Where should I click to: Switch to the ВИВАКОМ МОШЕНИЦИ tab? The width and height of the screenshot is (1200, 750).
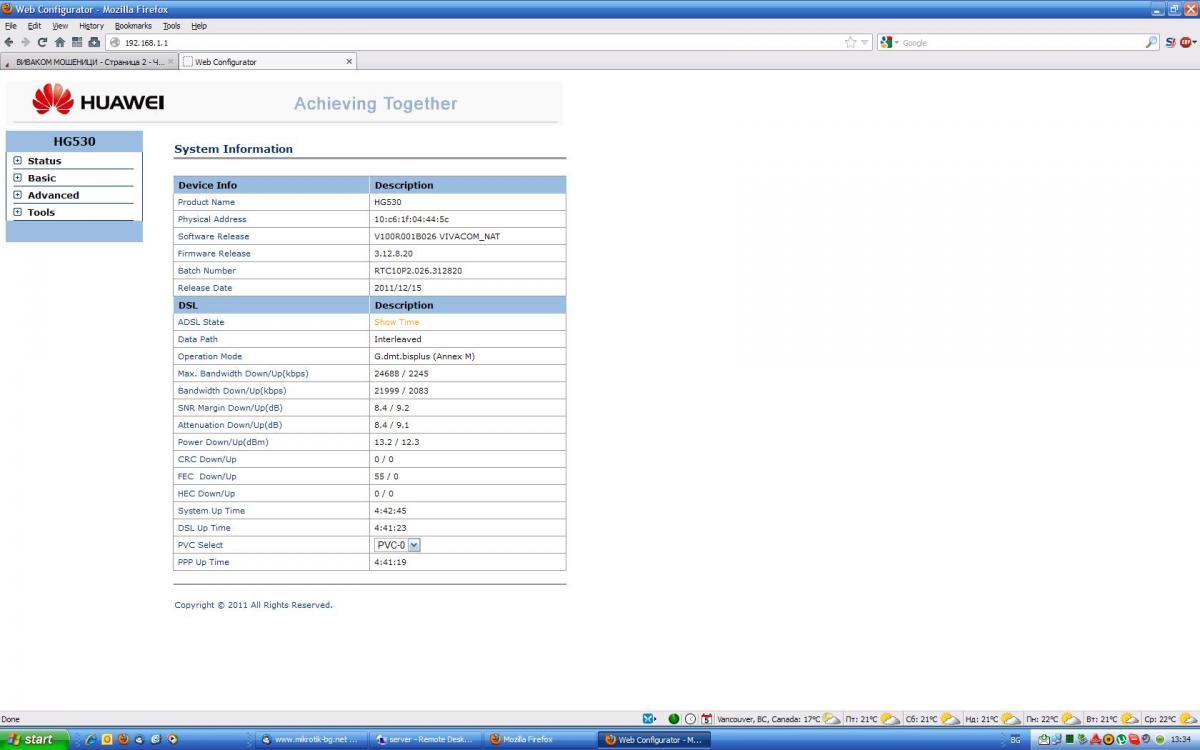click(88, 61)
